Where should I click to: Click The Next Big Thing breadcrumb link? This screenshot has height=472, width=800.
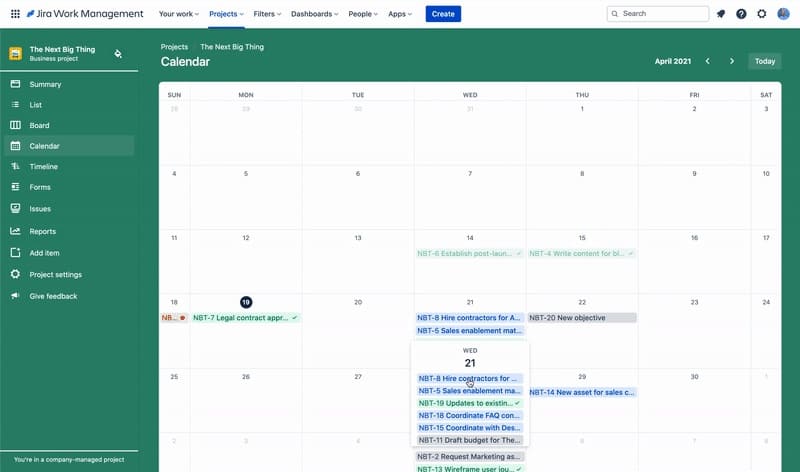[x=232, y=46]
